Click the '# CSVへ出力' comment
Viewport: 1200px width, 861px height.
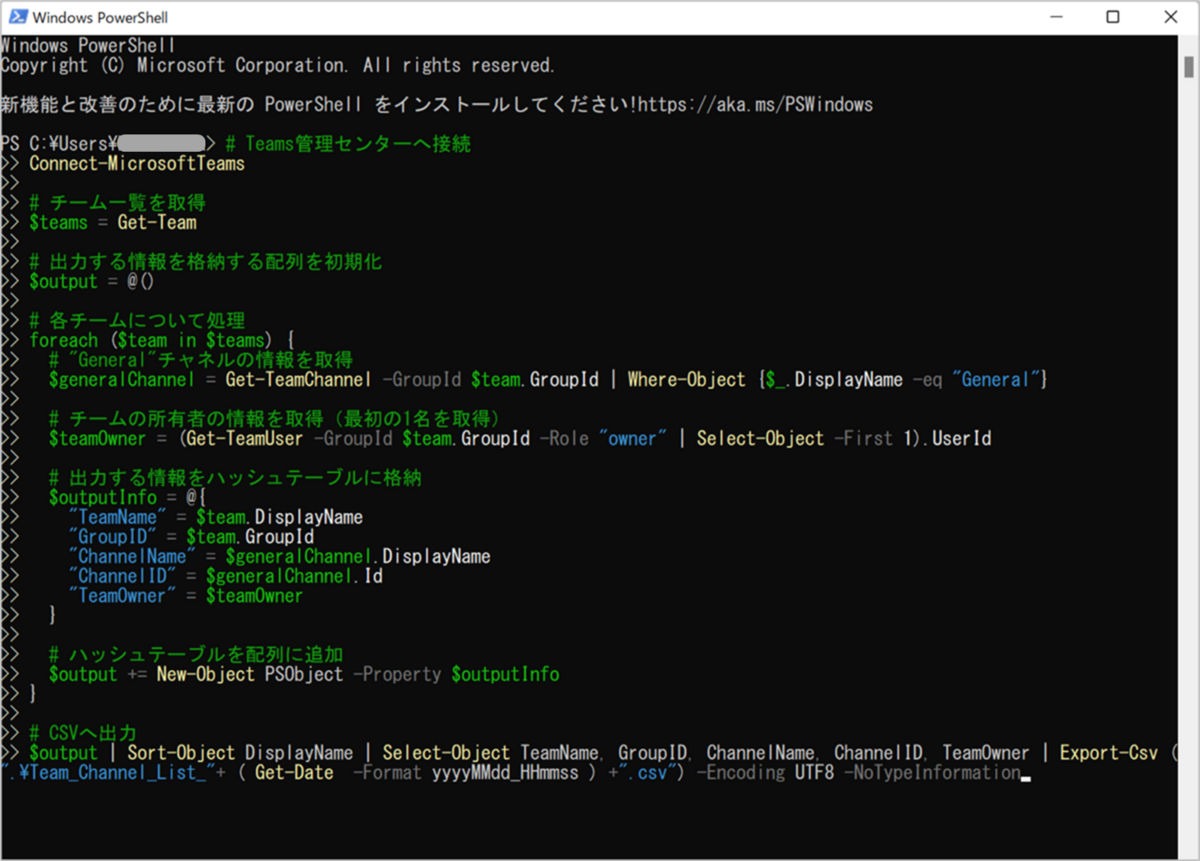83,733
